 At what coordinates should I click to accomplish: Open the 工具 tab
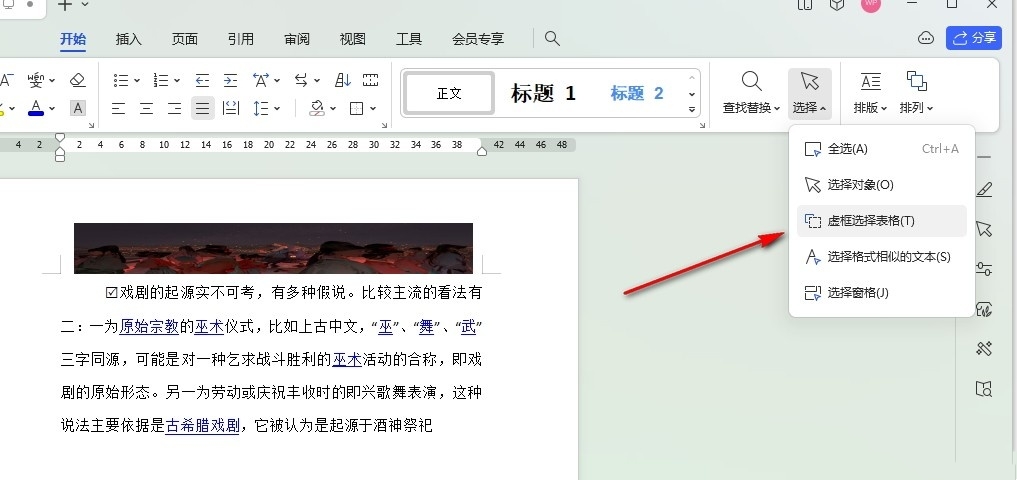409,39
